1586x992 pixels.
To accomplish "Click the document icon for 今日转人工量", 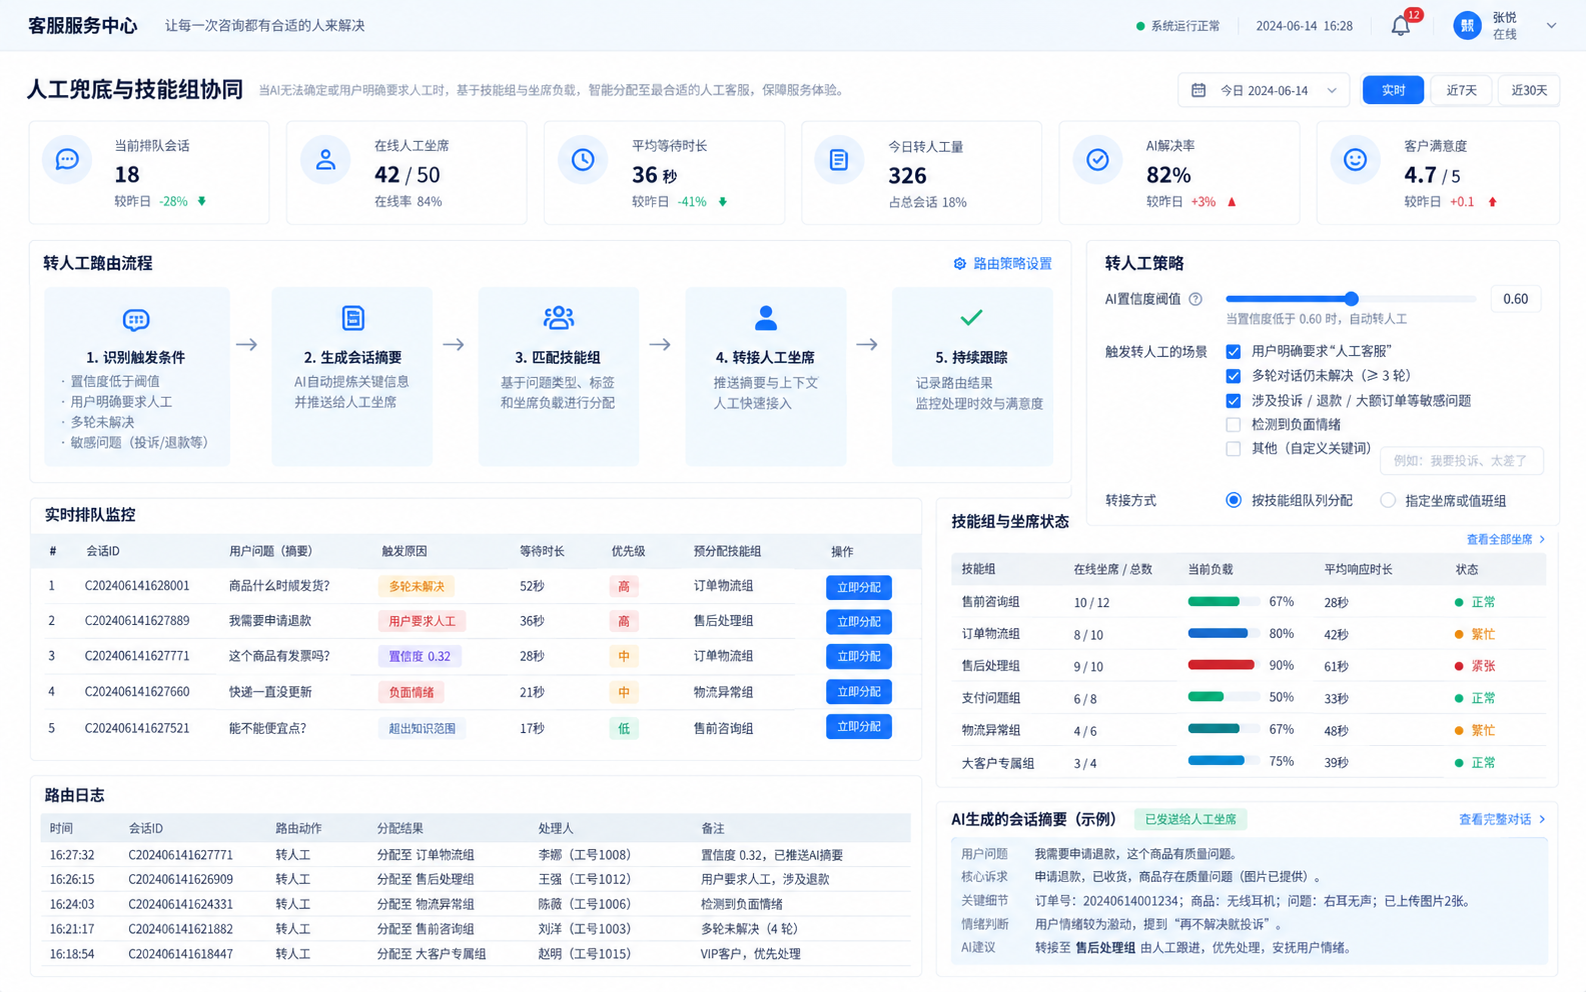I will 839,159.
